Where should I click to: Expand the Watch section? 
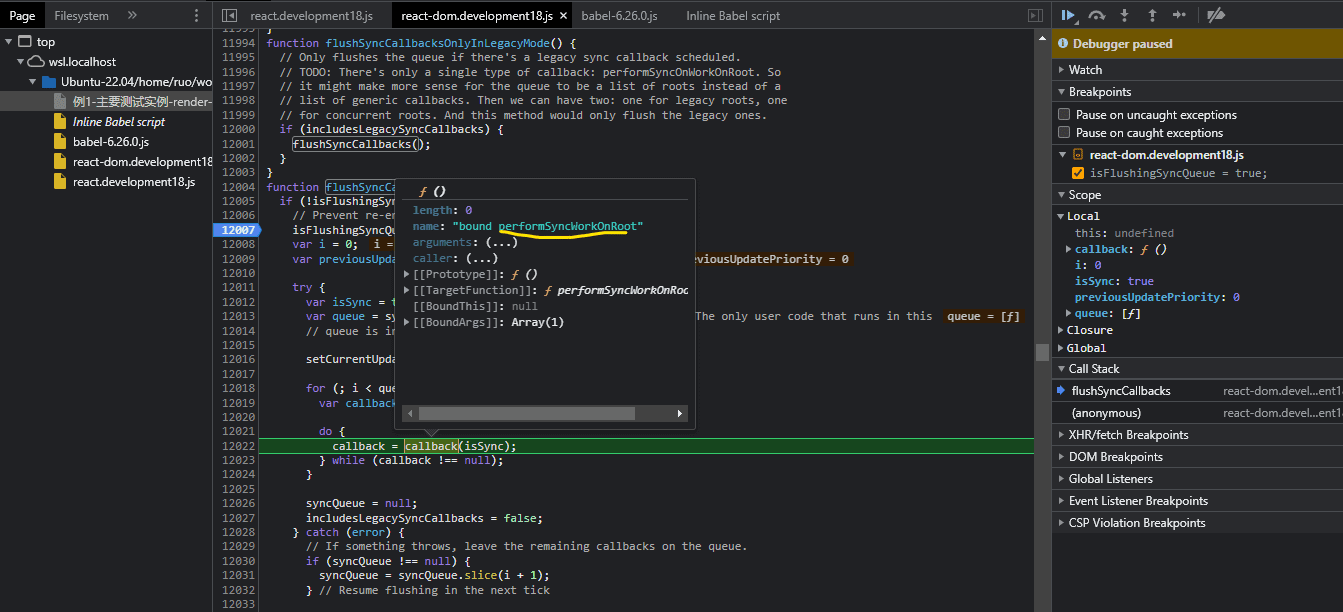point(1085,70)
